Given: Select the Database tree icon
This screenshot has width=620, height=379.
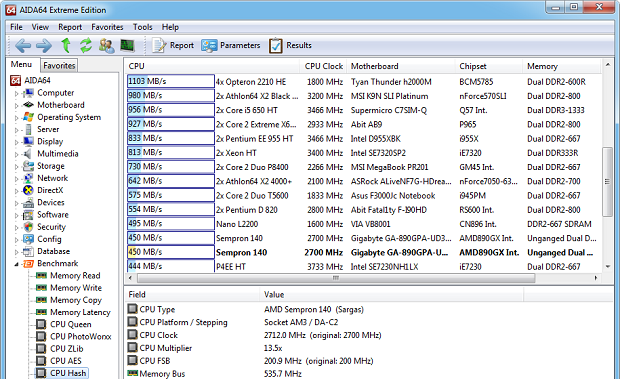Looking at the screenshot, I should 28,251.
